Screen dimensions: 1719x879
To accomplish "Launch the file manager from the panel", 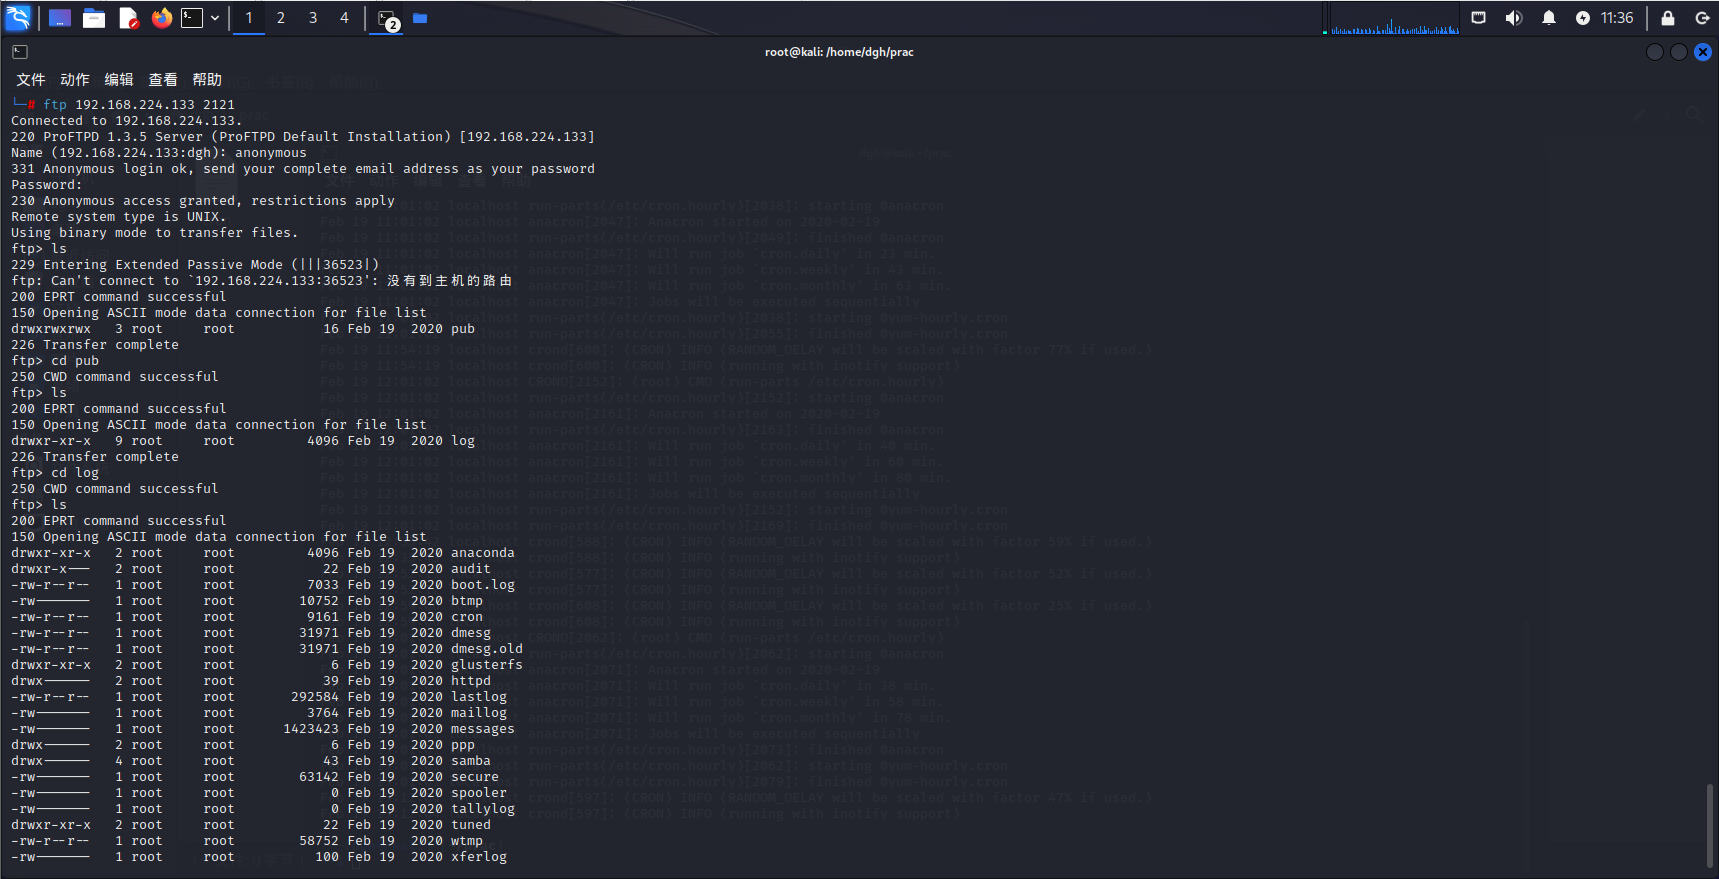I will coord(94,18).
